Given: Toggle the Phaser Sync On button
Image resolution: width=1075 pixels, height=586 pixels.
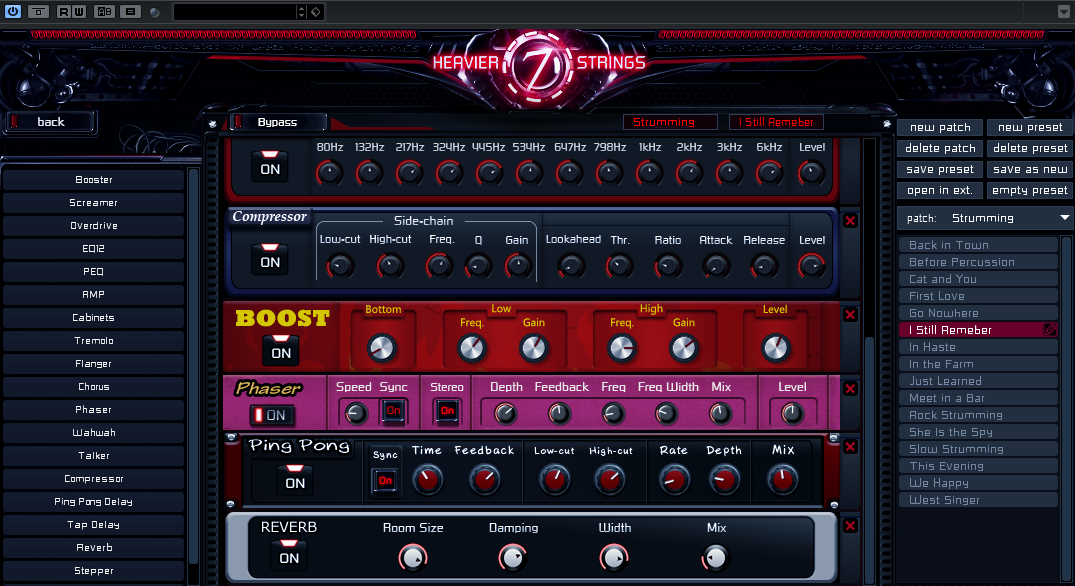Looking at the screenshot, I should 394,411.
